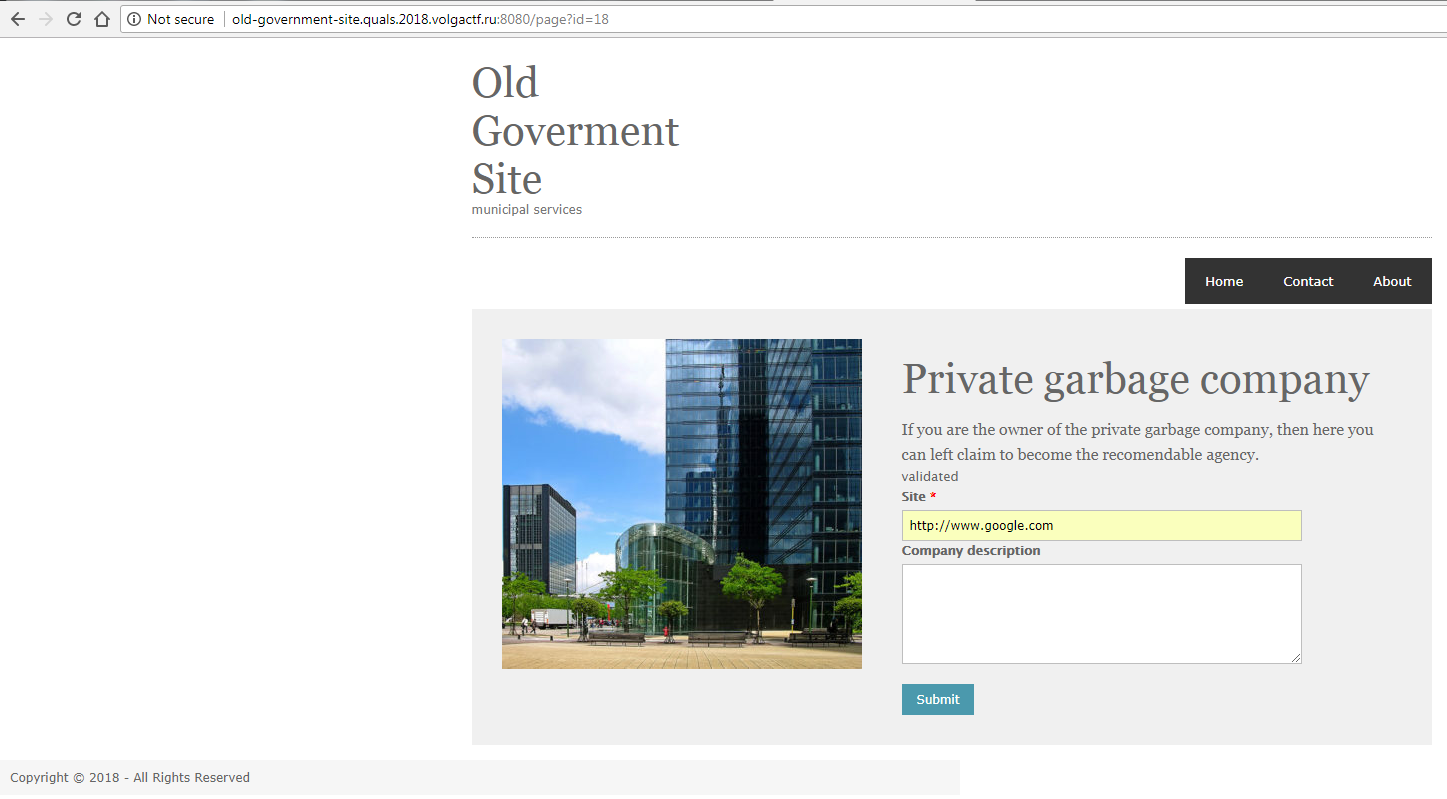Grab the text area resize handle
Viewport: 1447px width, 799px height.
[1296, 658]
